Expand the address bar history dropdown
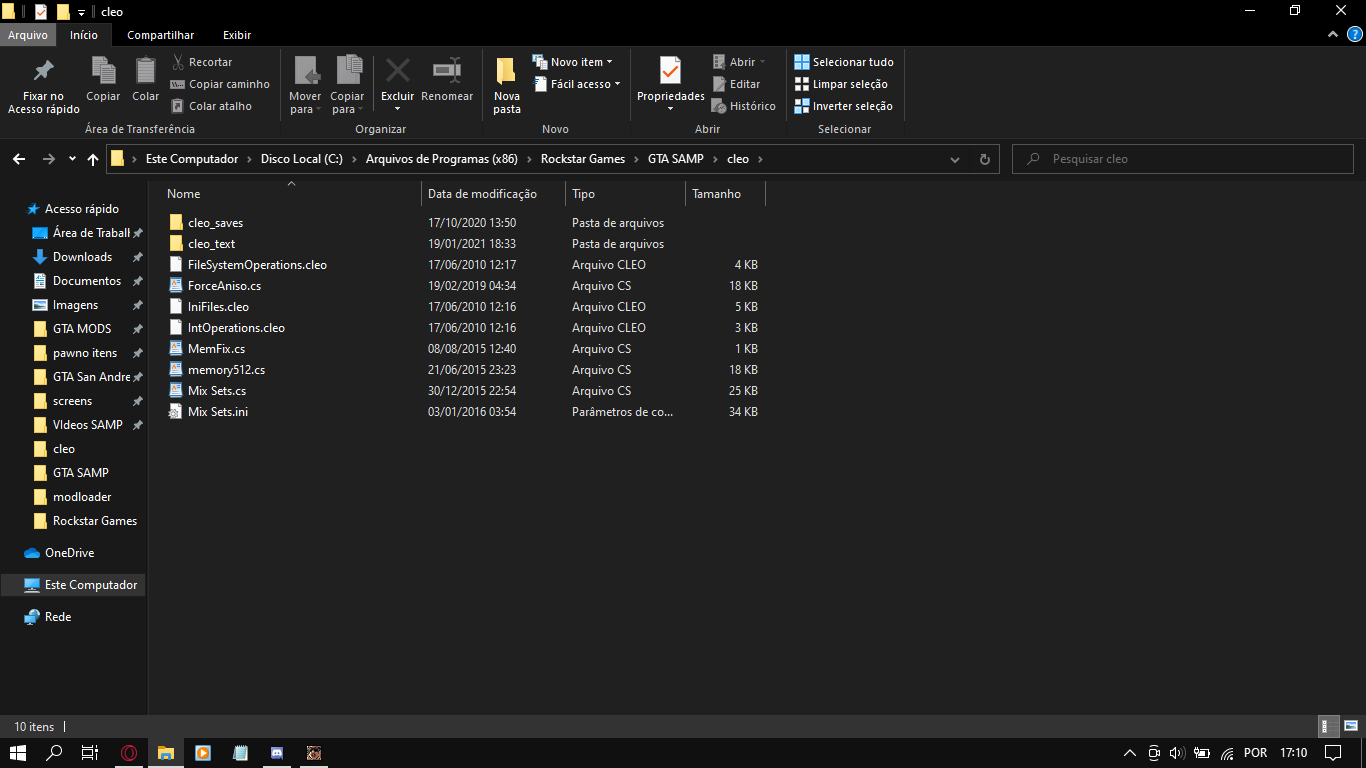This screenshot has height=768, width=1366. coord(955,159)
